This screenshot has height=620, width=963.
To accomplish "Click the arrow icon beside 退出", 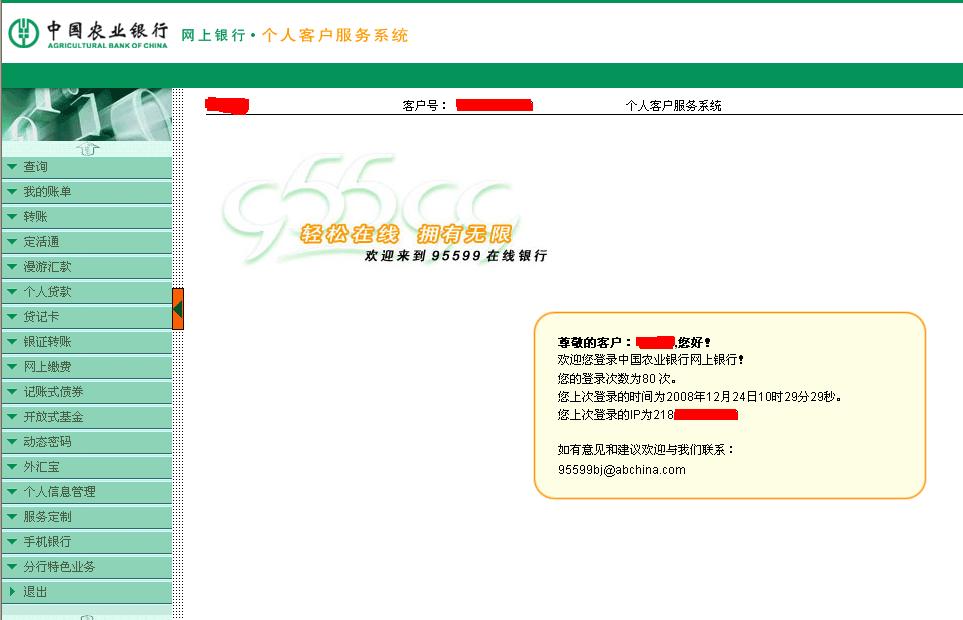I will click(12, 592).
